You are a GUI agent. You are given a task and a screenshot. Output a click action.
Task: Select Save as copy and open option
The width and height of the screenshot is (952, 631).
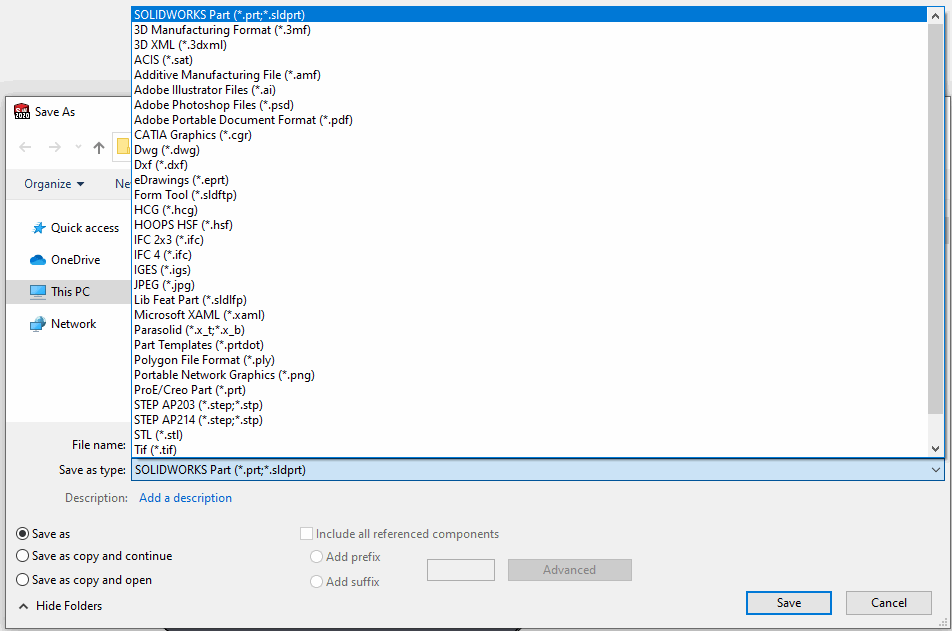(x=22, y=580)
